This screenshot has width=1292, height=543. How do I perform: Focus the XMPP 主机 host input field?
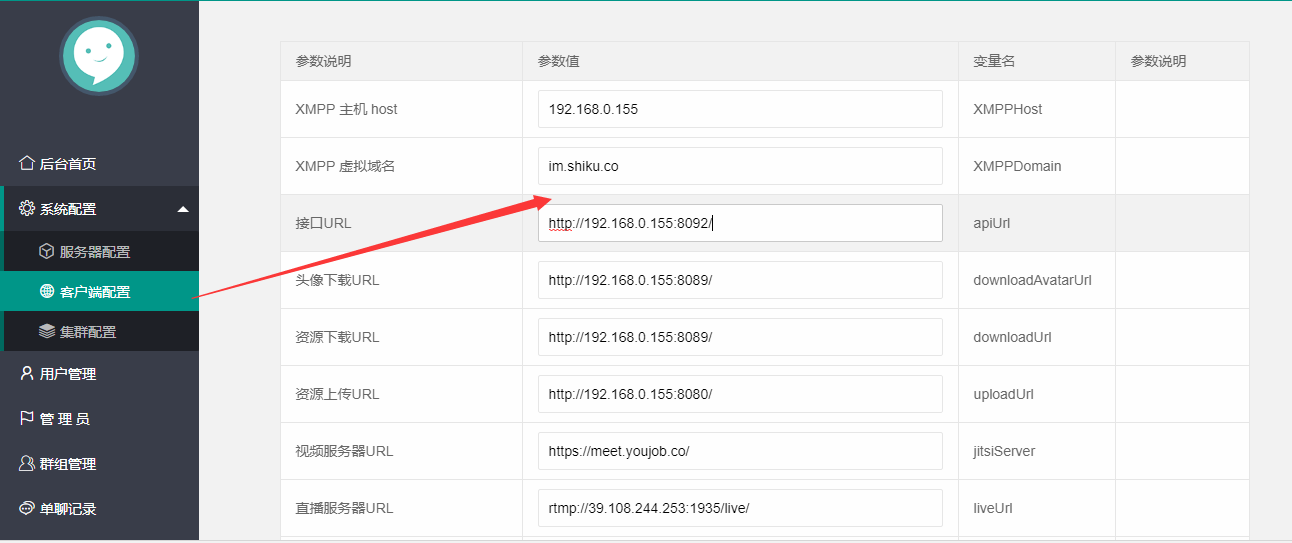pyautogui.click(x=740, y=109)
